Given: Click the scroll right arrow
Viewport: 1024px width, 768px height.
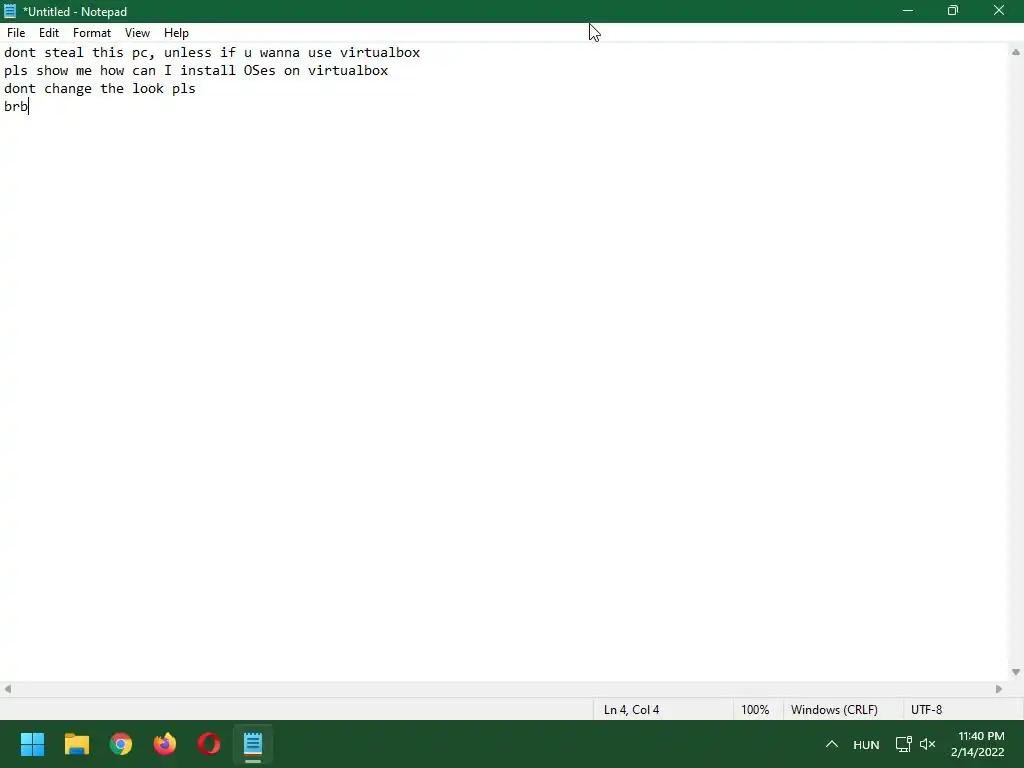Looking at the screenshot, I should click(999, 689).
